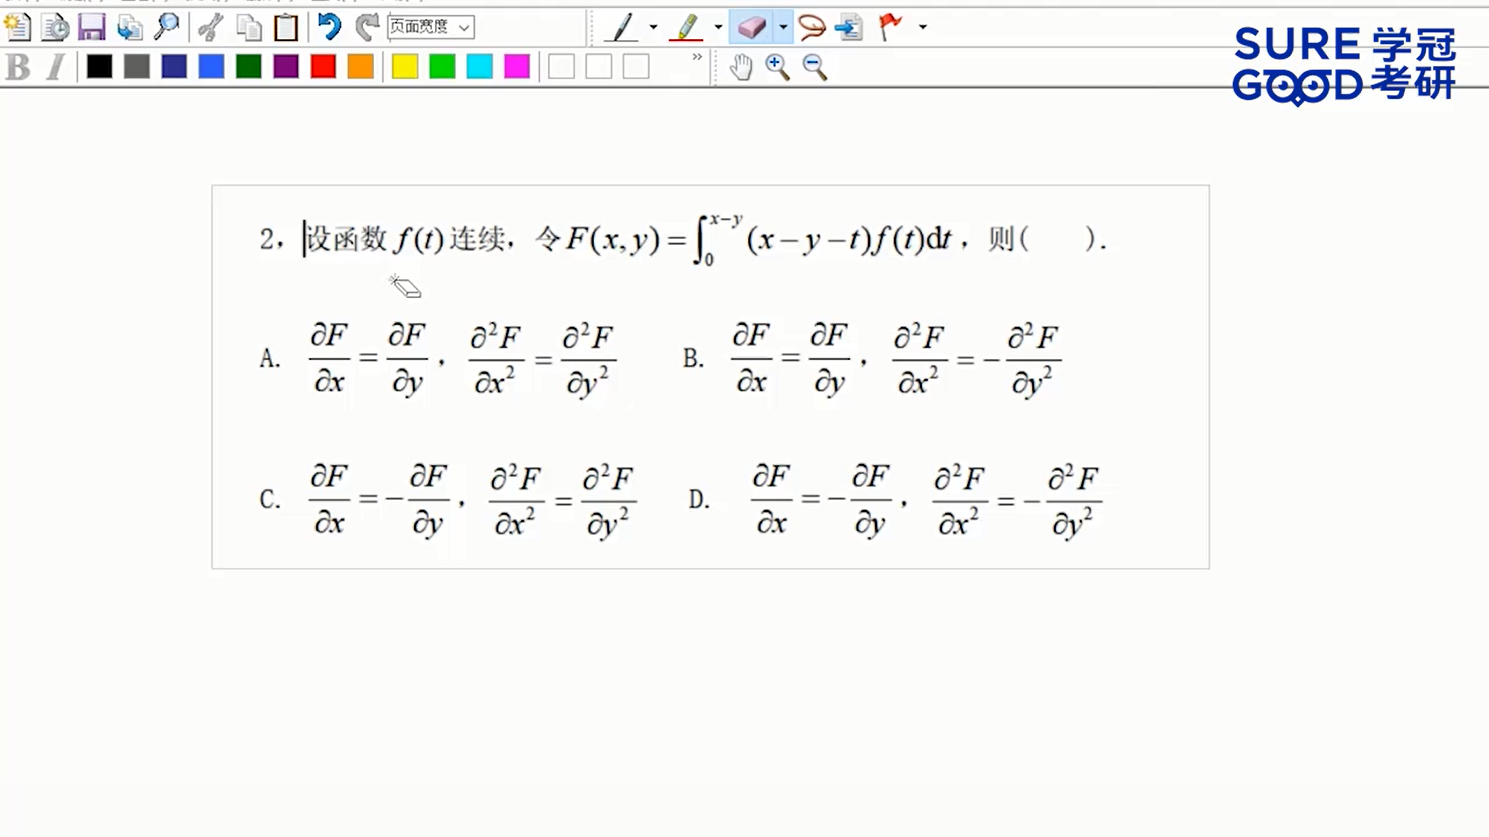The image size is (1489, 837).
Task: Open the 页面宽度 zoom dropdown
Action: [x=430, y=27]
